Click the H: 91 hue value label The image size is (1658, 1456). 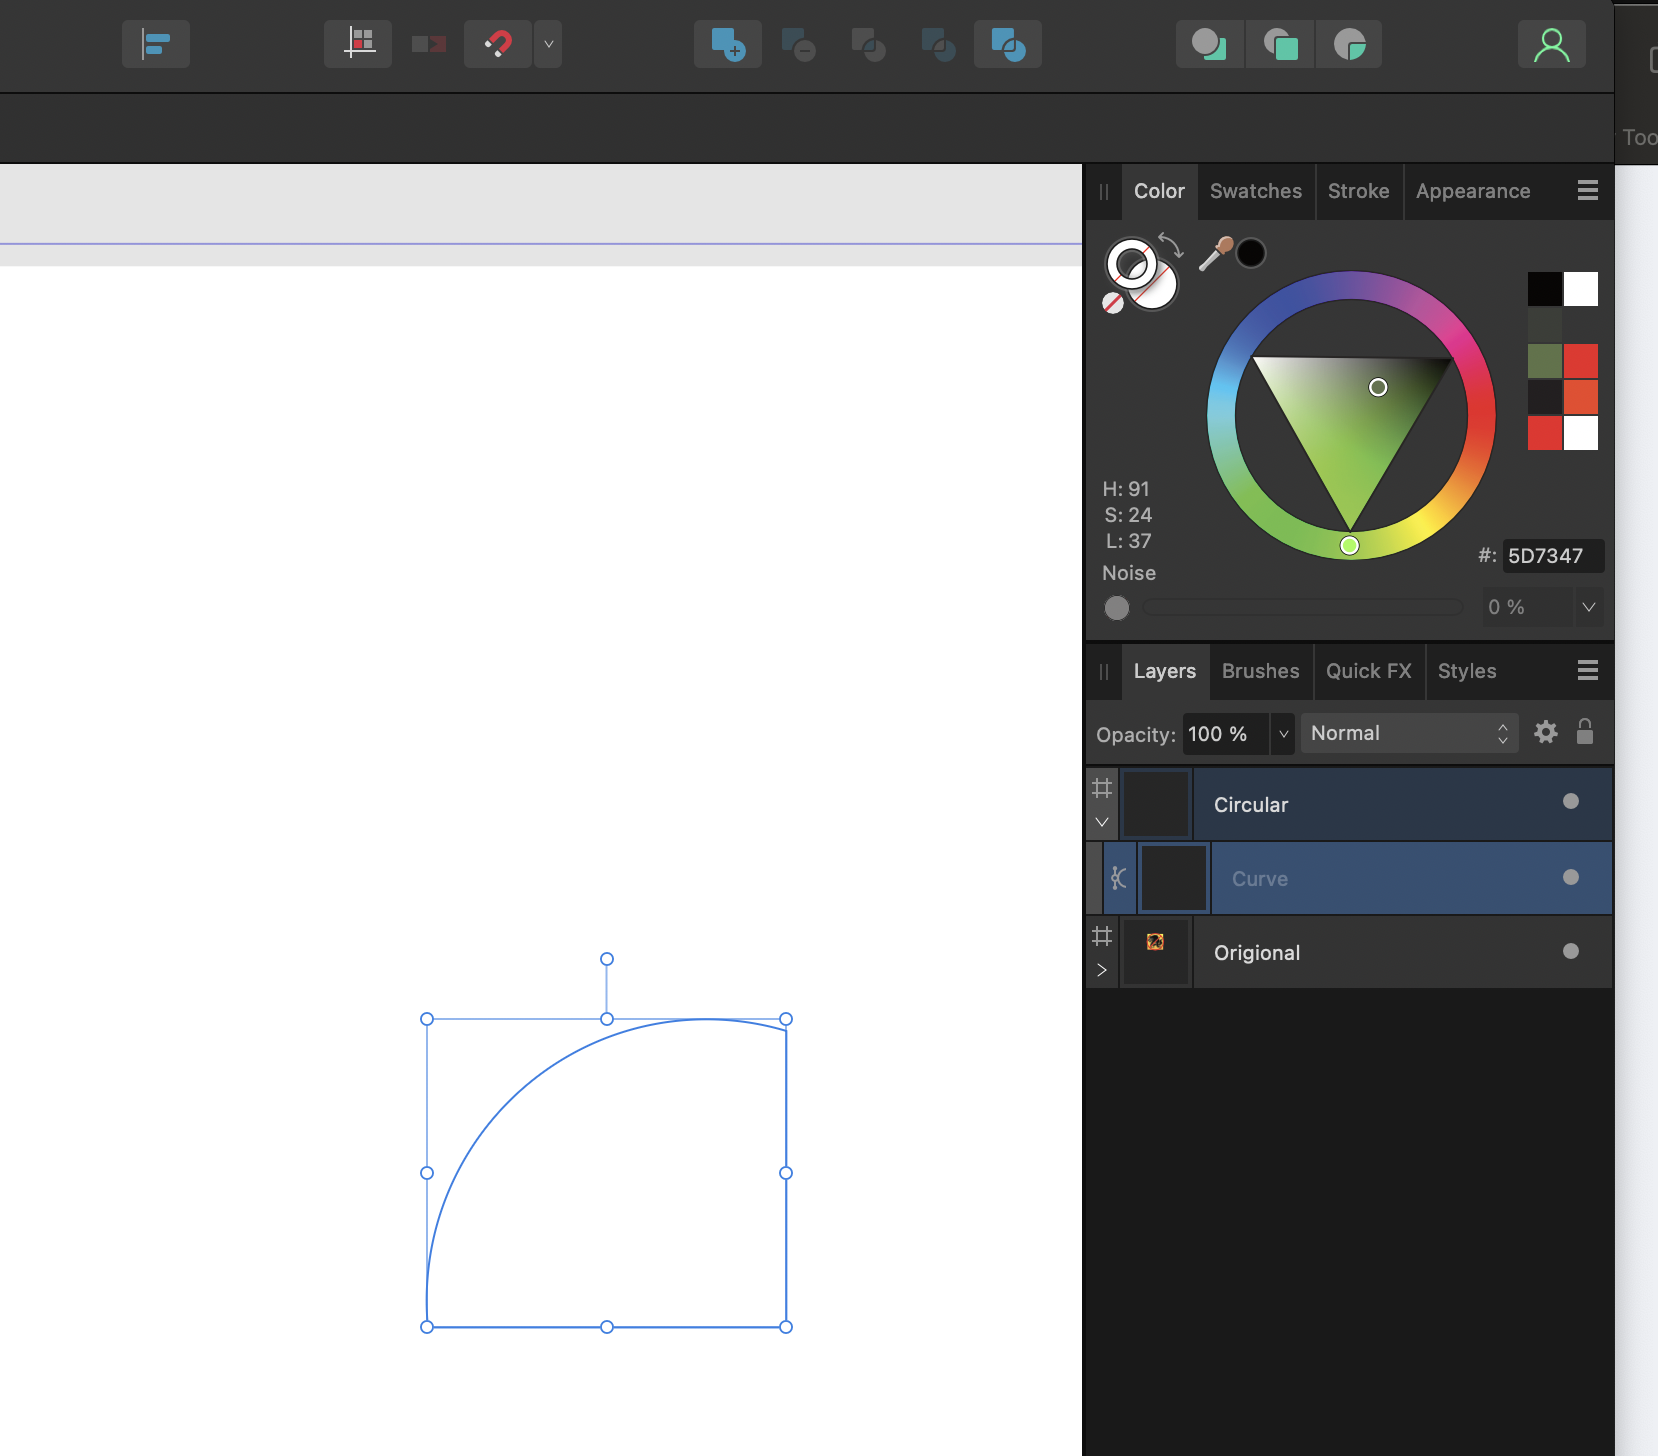pos(1126,489)
